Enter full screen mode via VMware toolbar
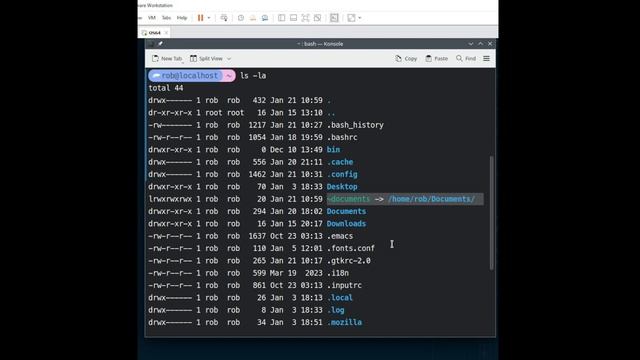This screenshot has width=640, height=360. [305, 18]
